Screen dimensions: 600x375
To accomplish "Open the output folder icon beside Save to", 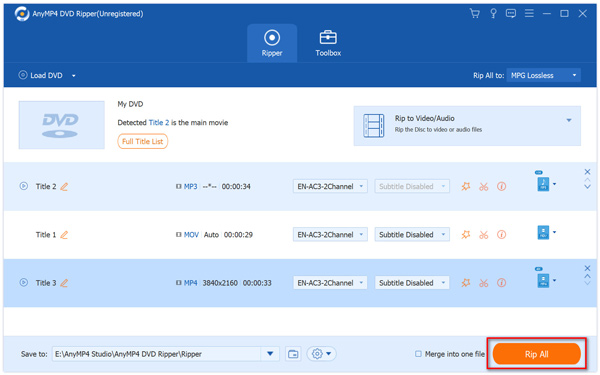I will (x=293, y=354).
